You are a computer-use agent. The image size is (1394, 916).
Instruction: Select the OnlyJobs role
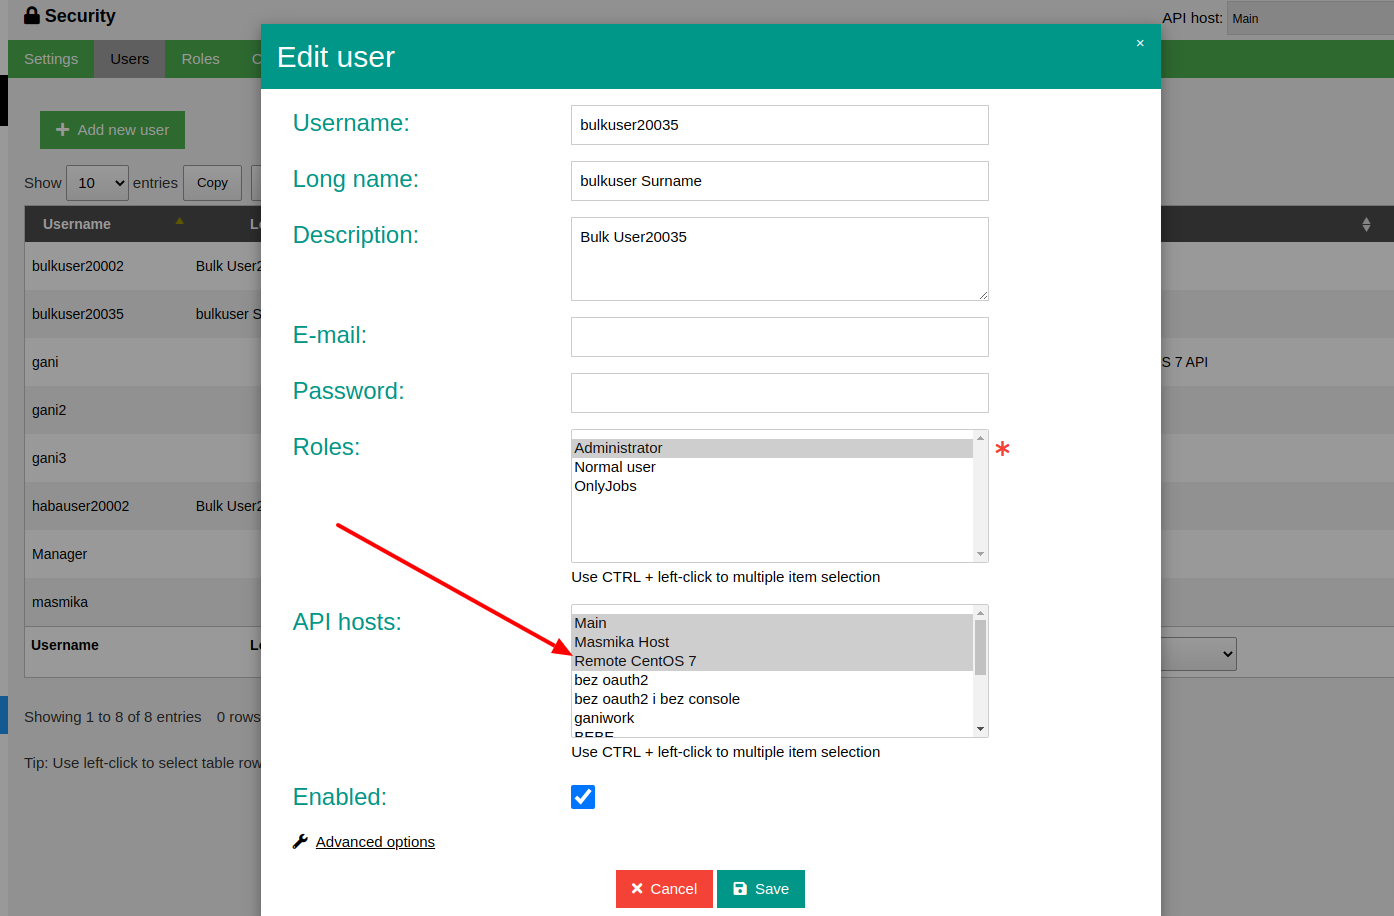pos(772,486)
